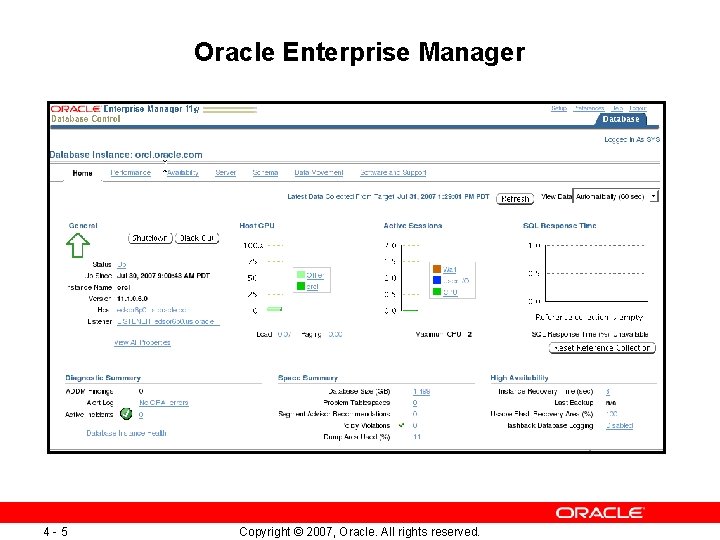Click the Black Out button
The width and height of the screenshot is (720, 540).
pos(197,238)
